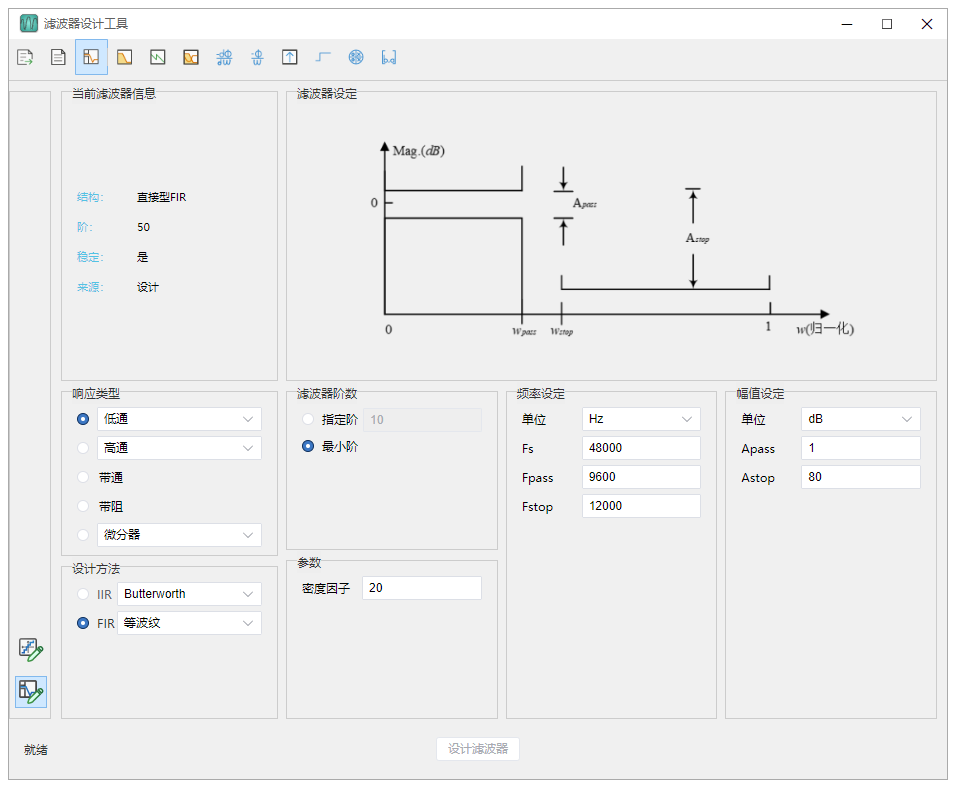954x788 pixels.
Task: Show the step response icon
Action: 323,57
